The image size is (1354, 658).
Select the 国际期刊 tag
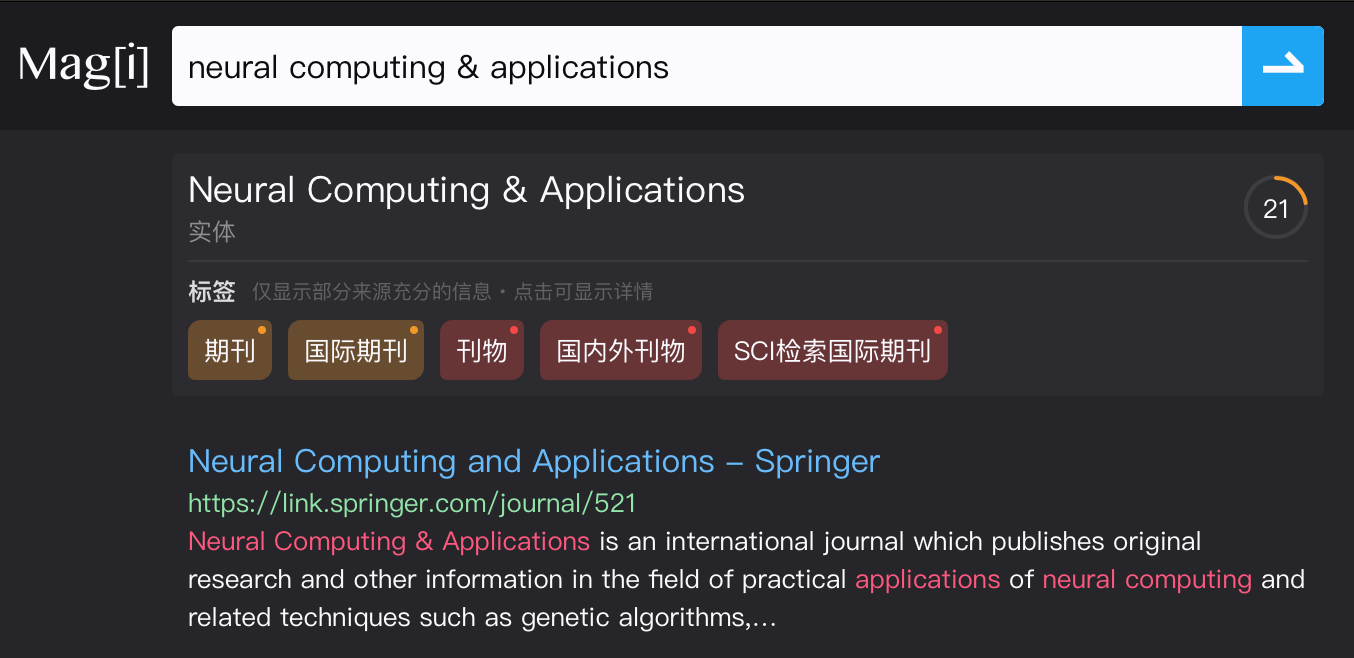[356, 351]
